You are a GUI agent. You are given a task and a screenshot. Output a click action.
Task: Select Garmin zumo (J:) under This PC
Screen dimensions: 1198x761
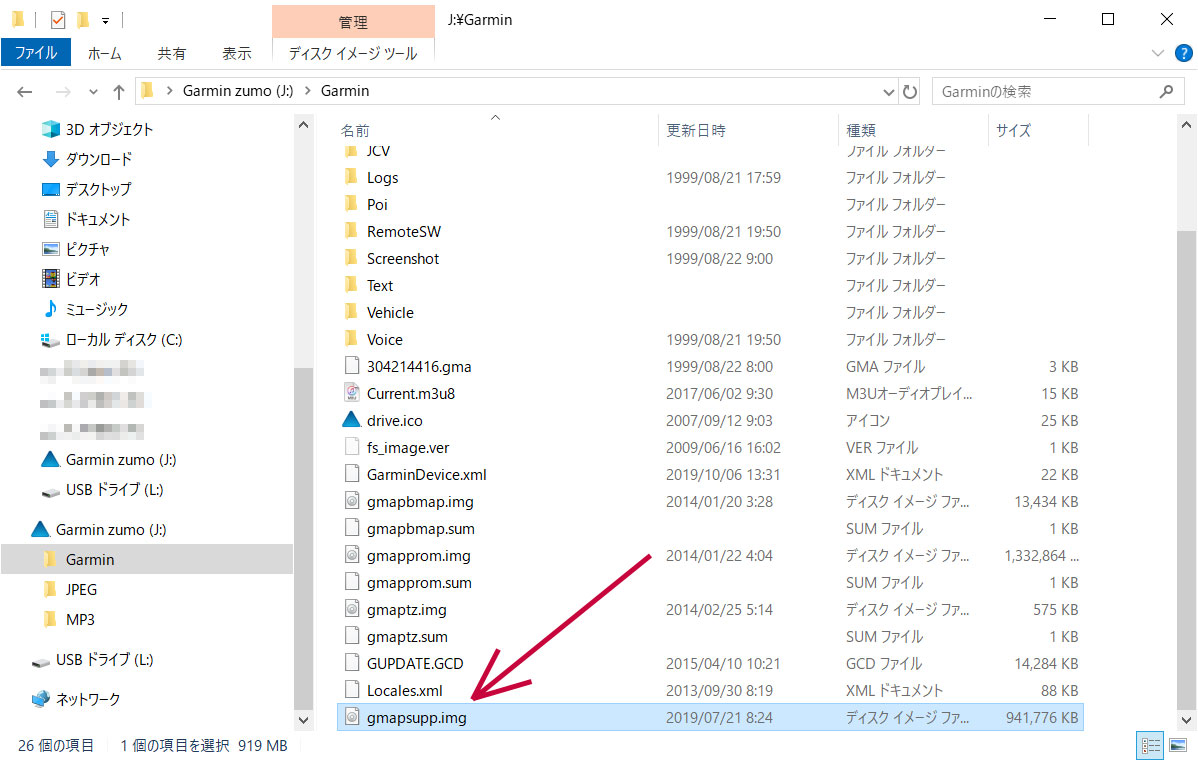tap(121, 459)
